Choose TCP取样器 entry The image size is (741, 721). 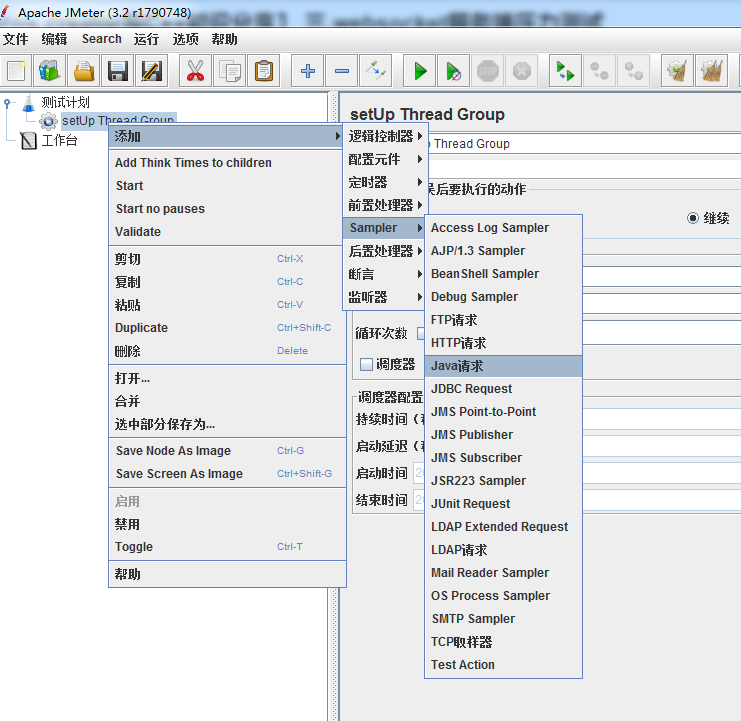click(x=503, y=642)
